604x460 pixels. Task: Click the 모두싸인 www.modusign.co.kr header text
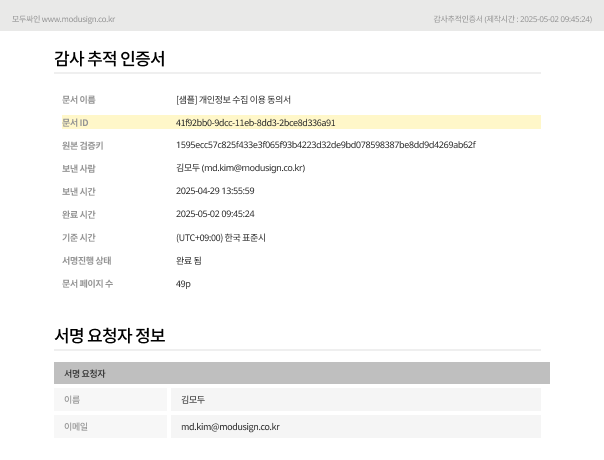pos(64,19)
